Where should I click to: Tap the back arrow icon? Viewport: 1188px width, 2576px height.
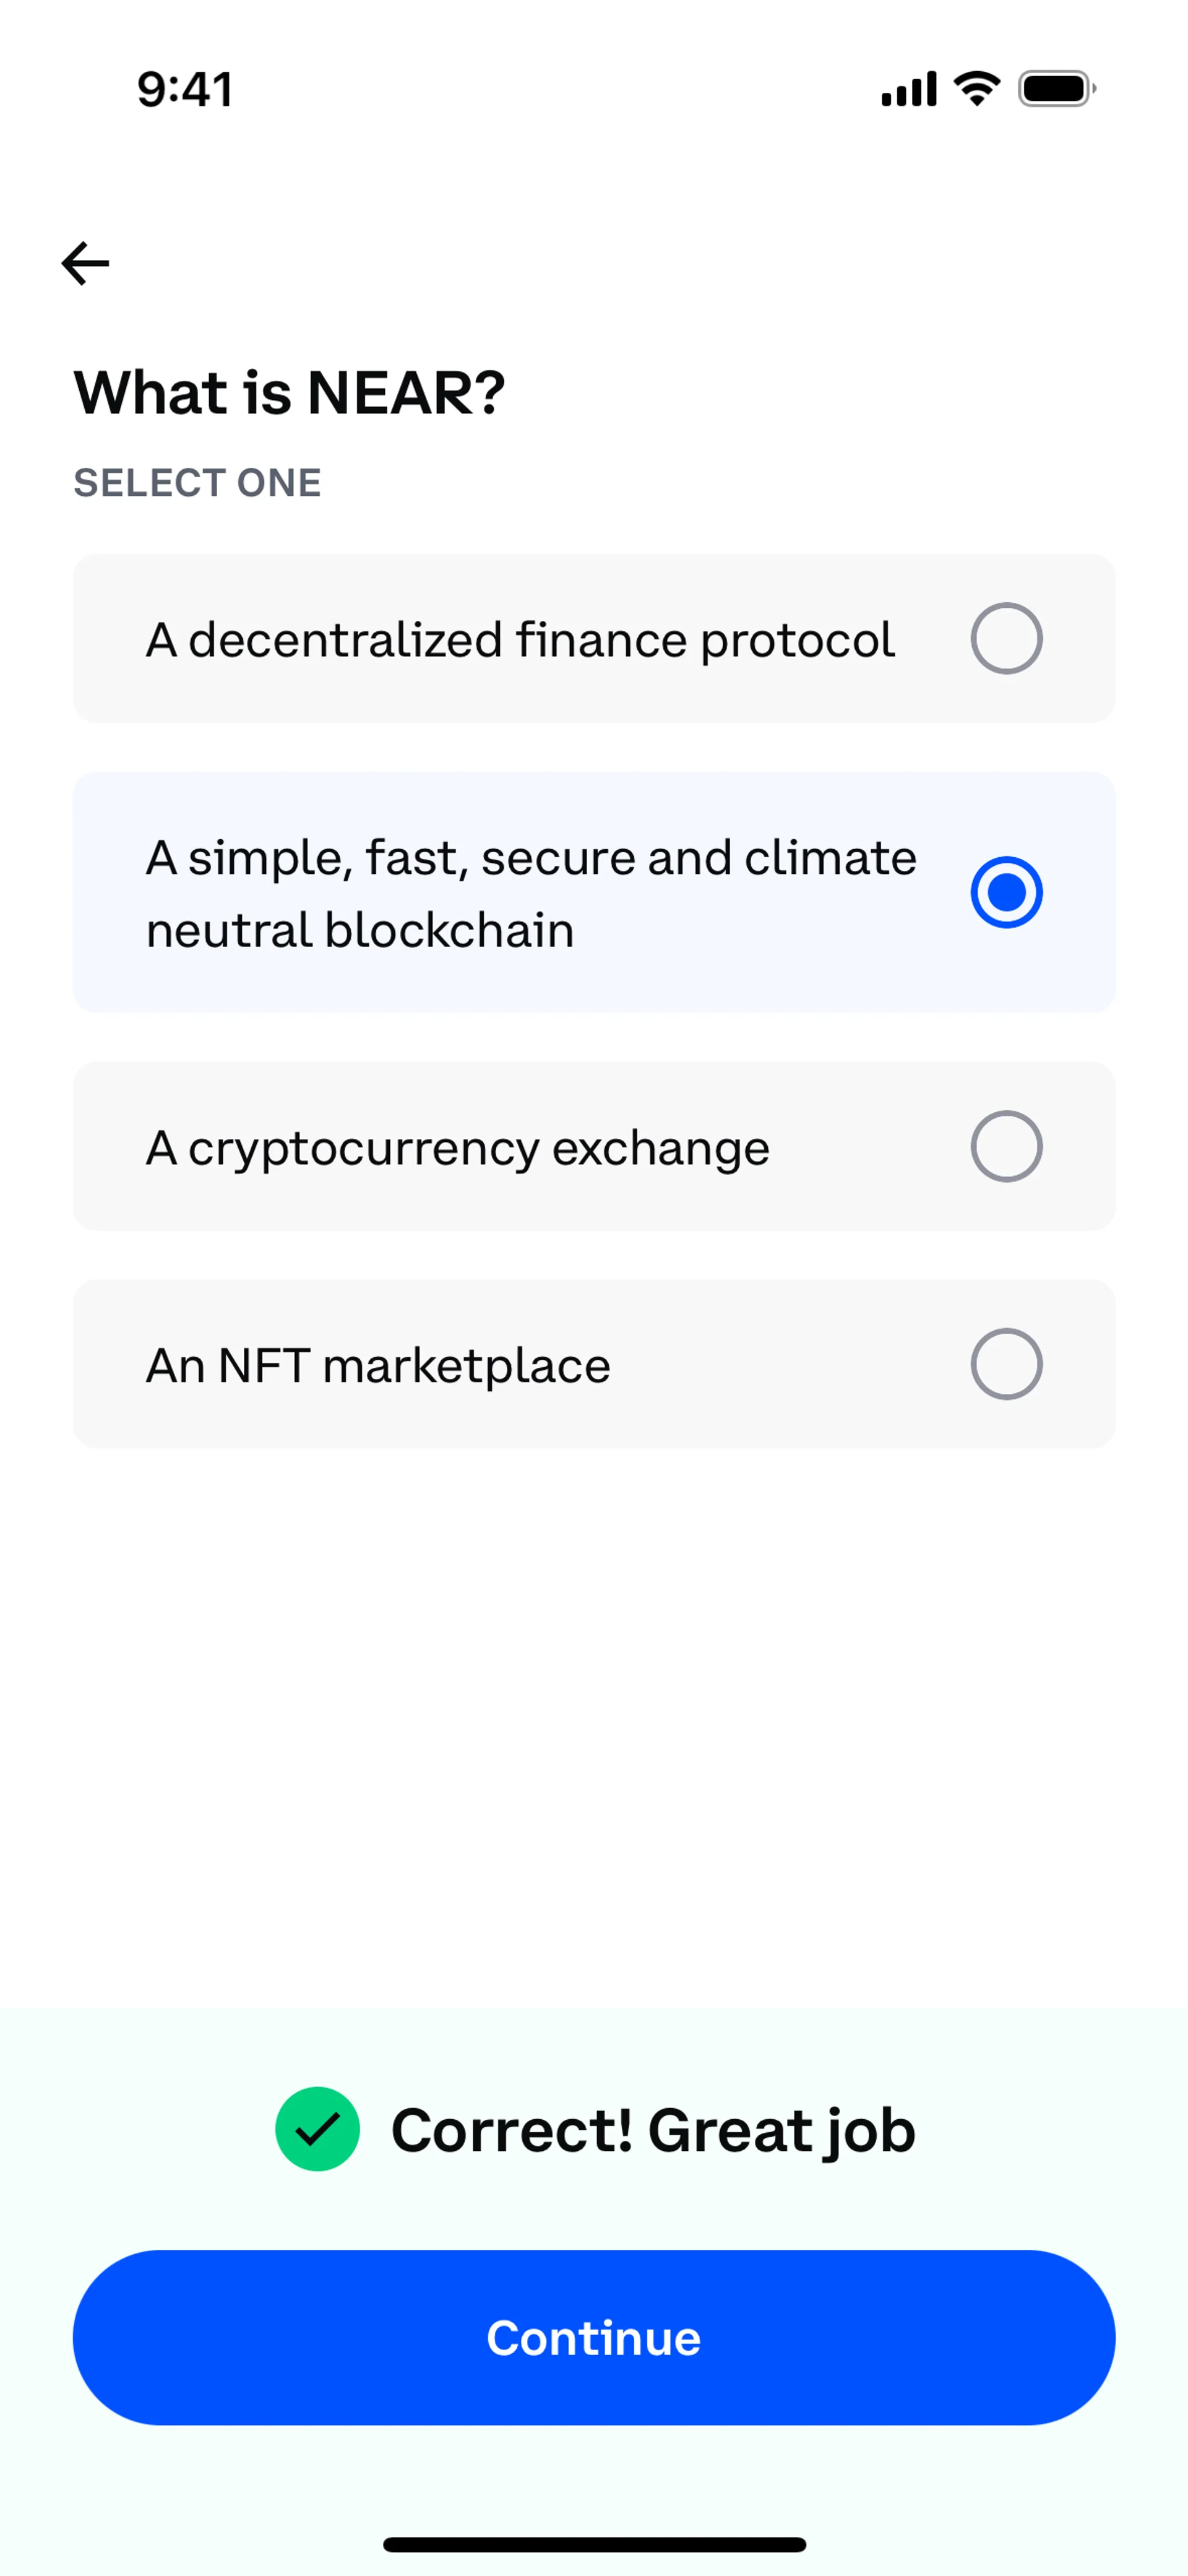[85, 263]
